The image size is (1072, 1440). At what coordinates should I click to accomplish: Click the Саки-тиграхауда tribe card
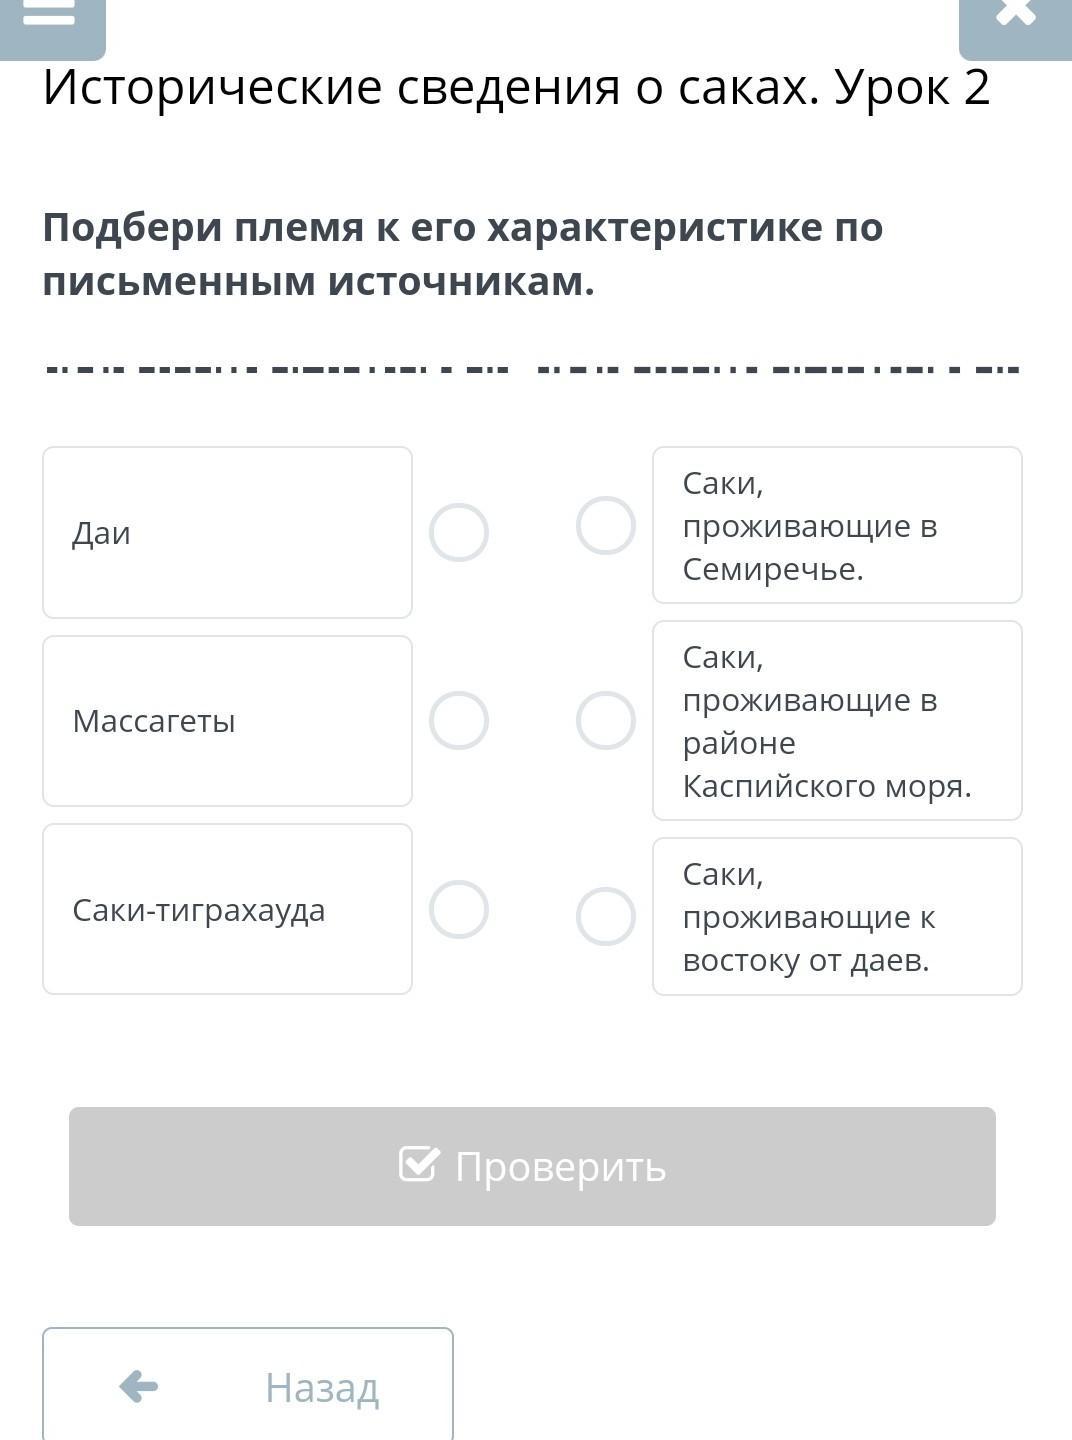click(227, 909)
